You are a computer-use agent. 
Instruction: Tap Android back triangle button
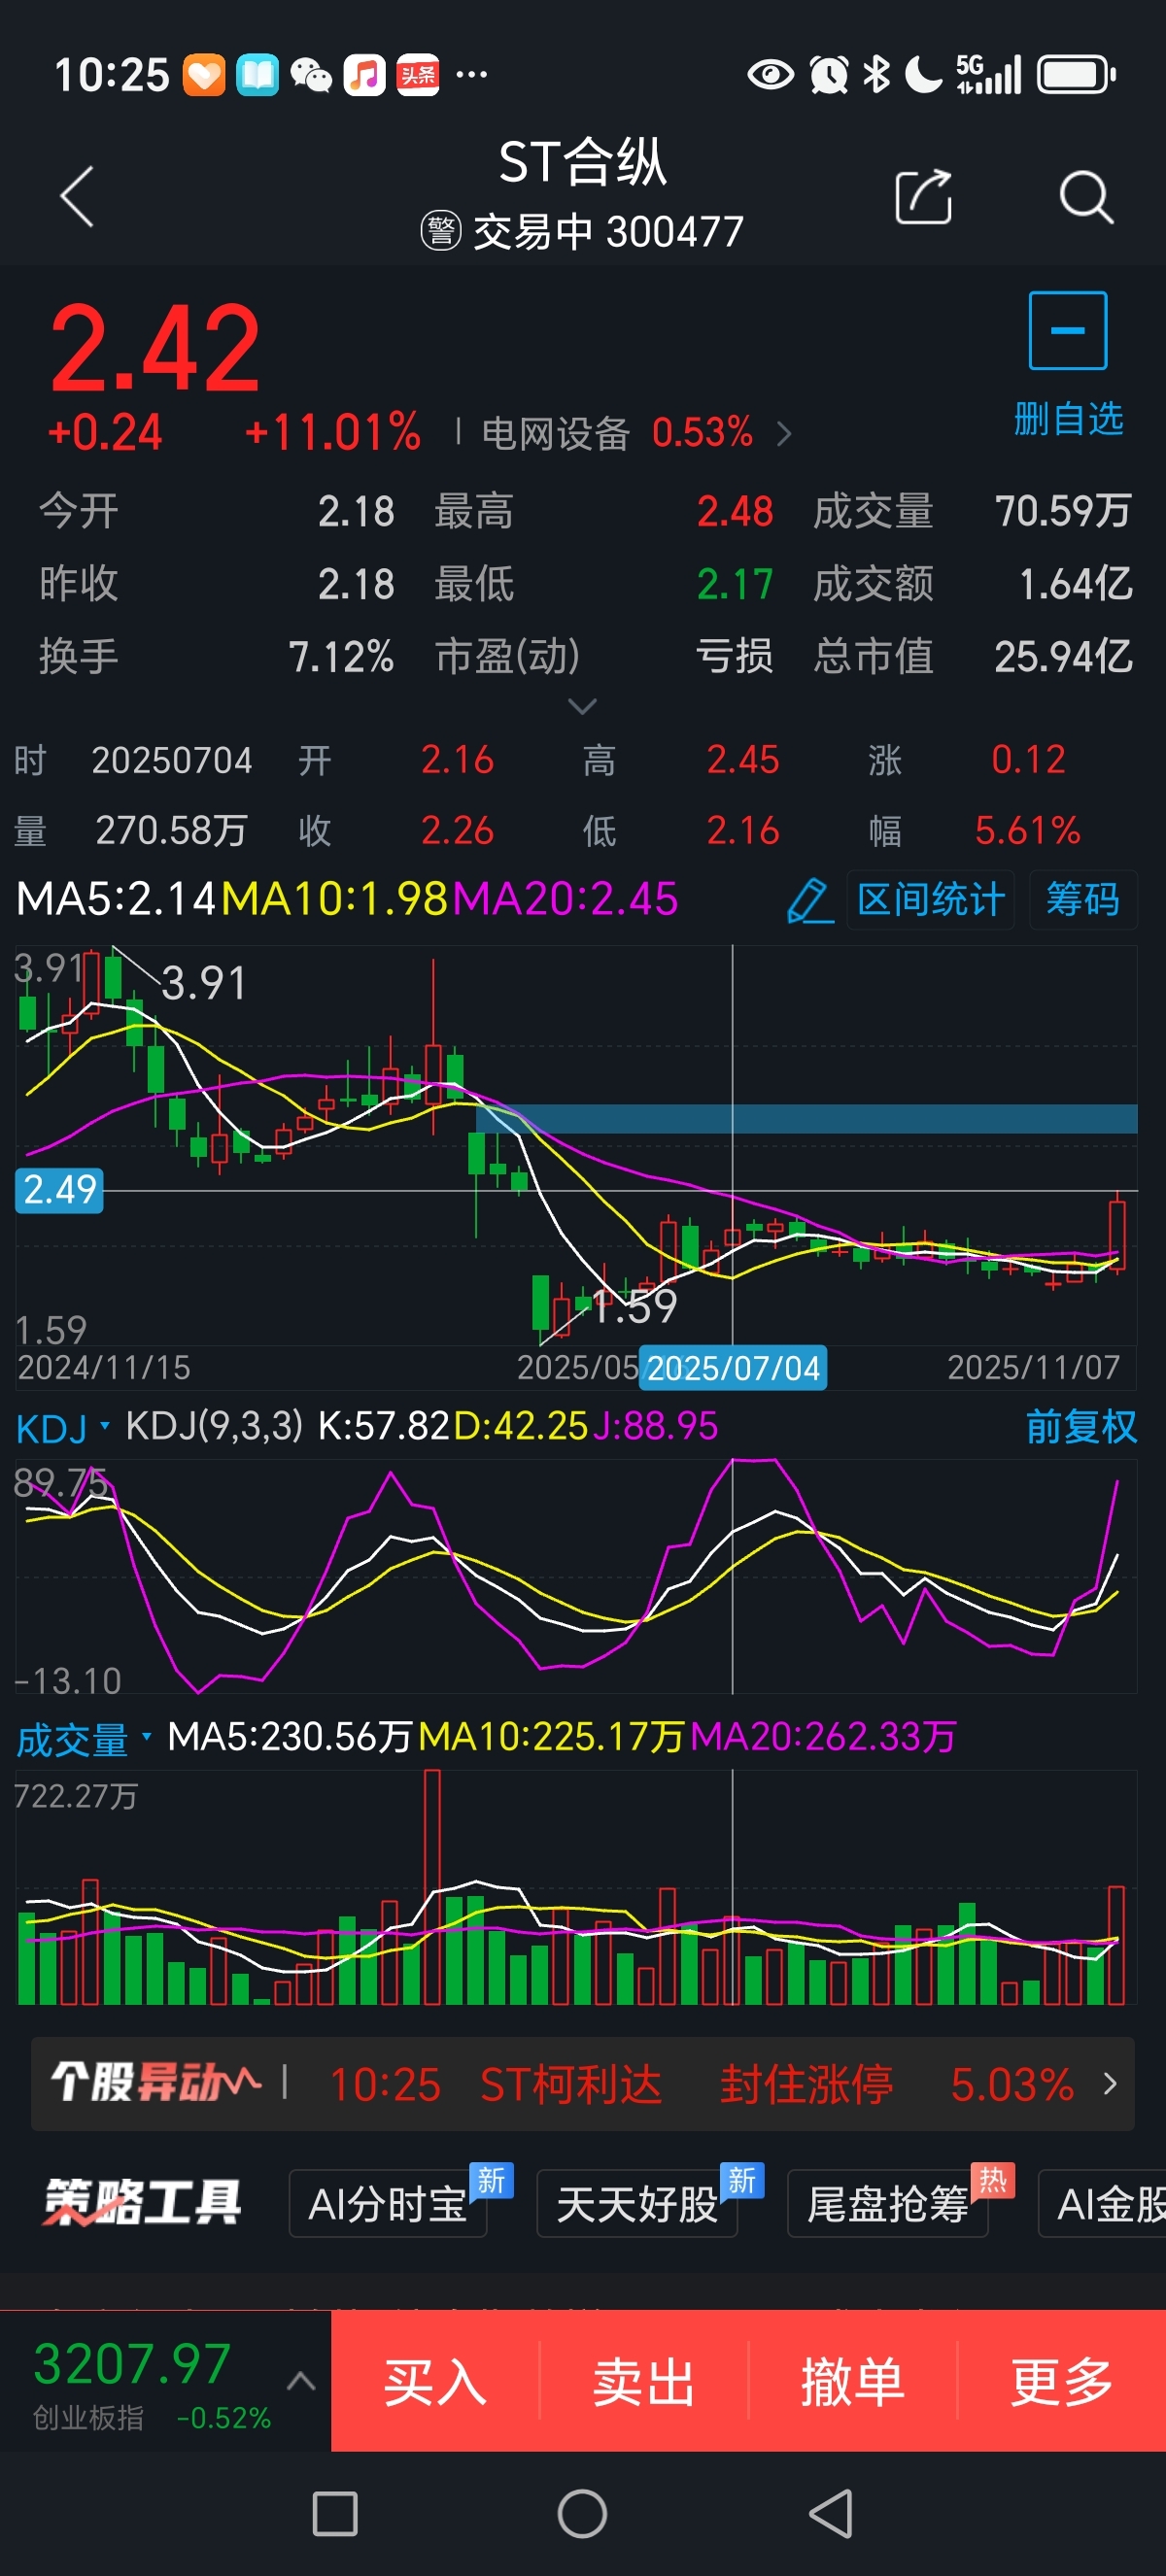tap(830, 2514)
